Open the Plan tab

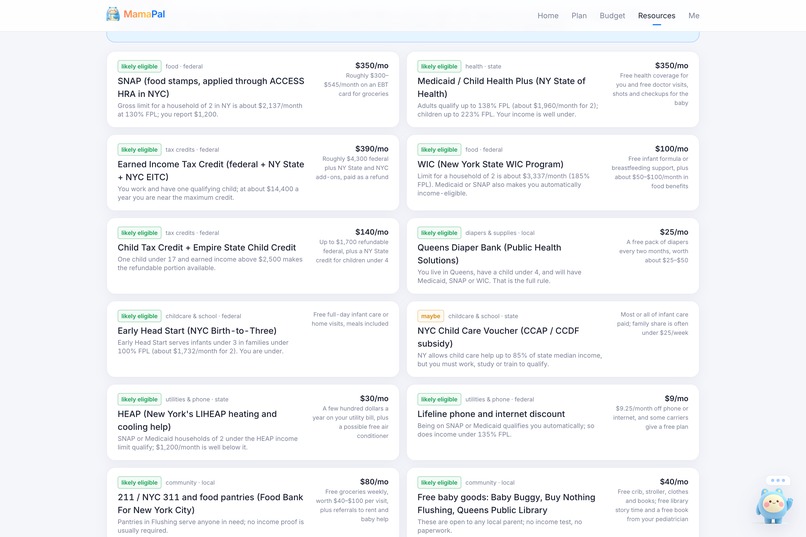pyautogui.click(x=579, y=15)
